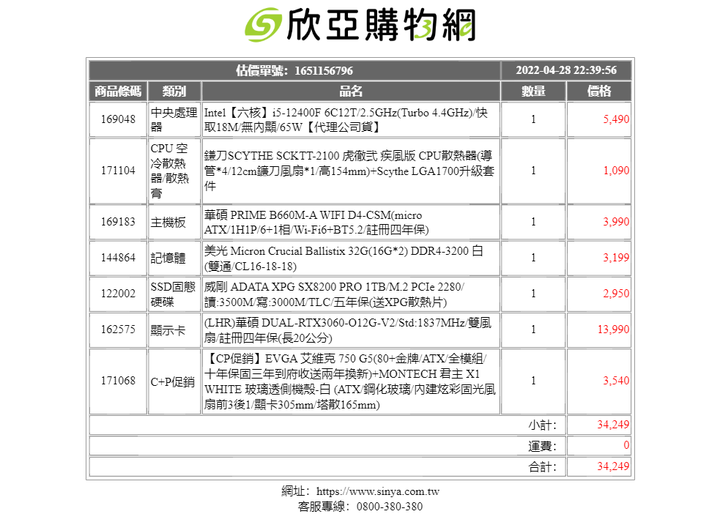Click the Micron Crucial Ballistix 32G product name
This screenshot has height=514, width=720.
[x=343, y=259]
